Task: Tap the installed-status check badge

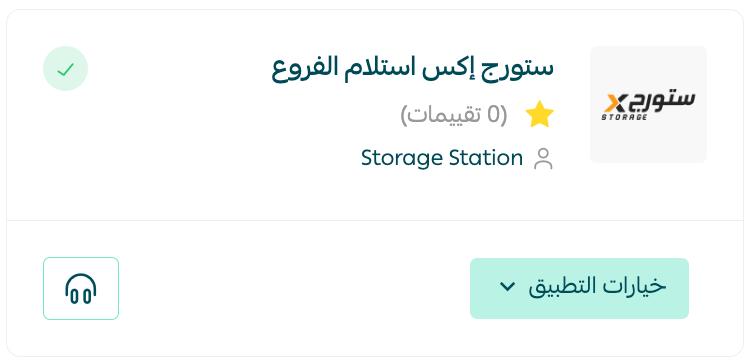Action: (x=66, y=69)
